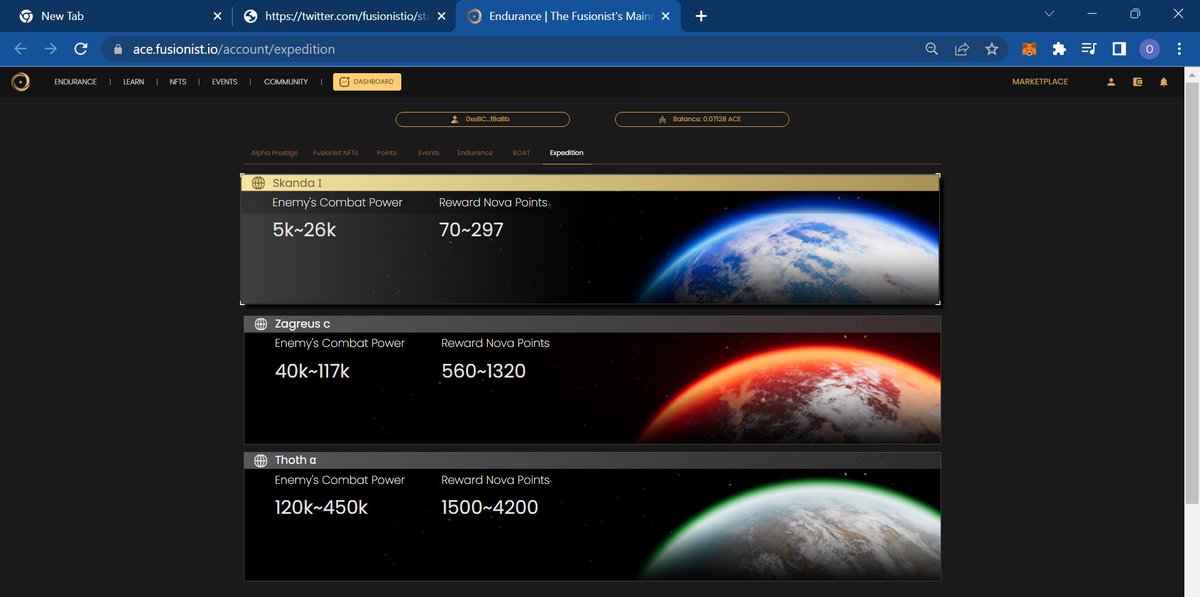Switch to the Events account tab
This screenshot has height=597, width=1200.
[x=429, y=153]
